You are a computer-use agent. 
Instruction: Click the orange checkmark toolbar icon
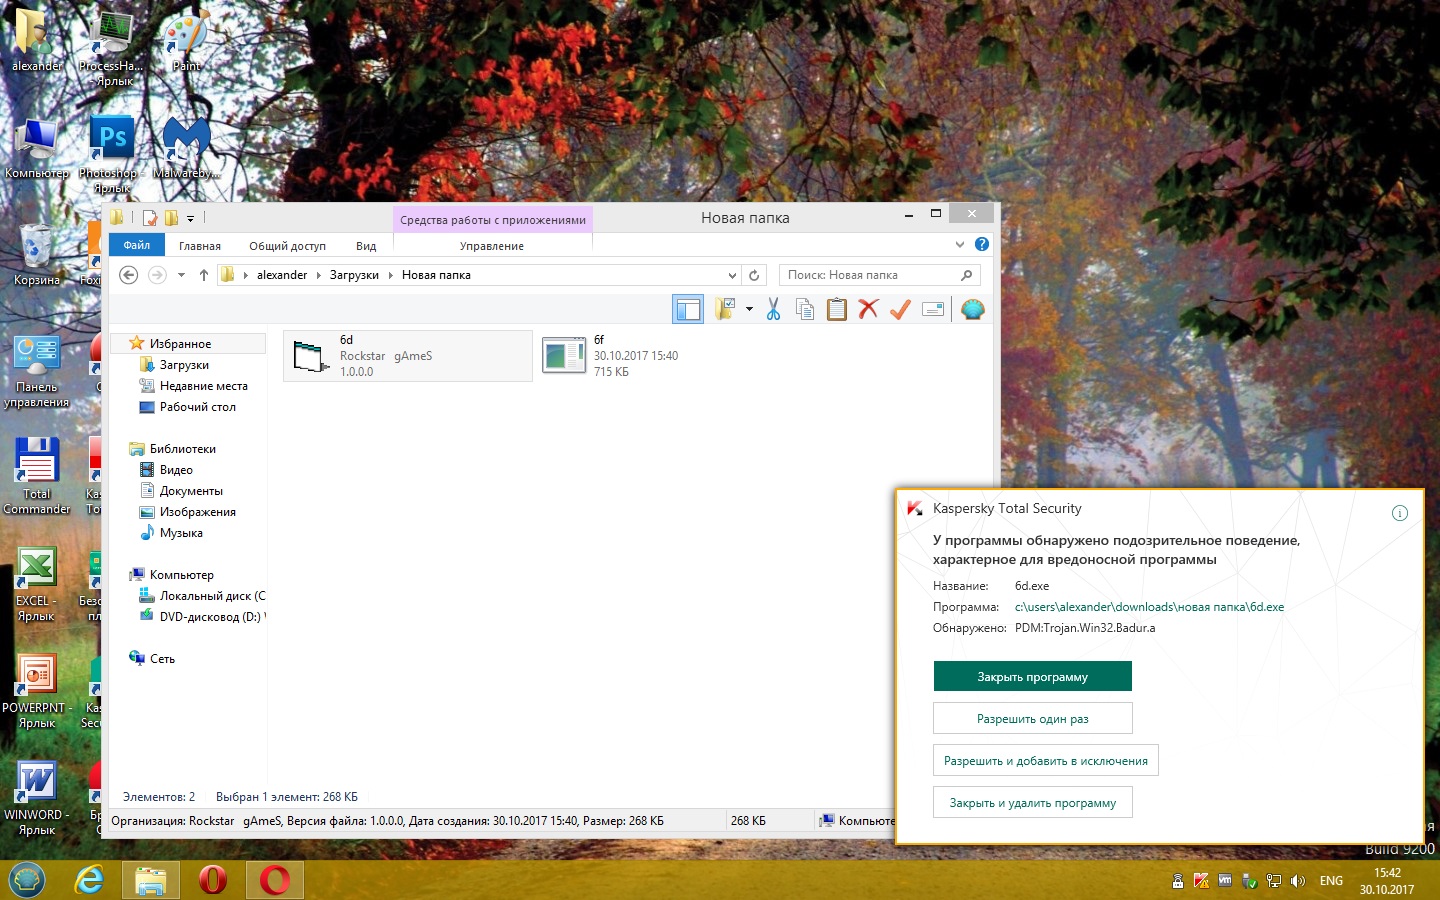point(900,309)
